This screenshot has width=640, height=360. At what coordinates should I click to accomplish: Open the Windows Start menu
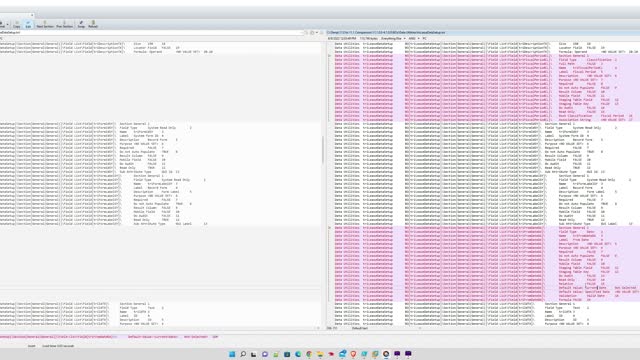(x=232, y=354)
